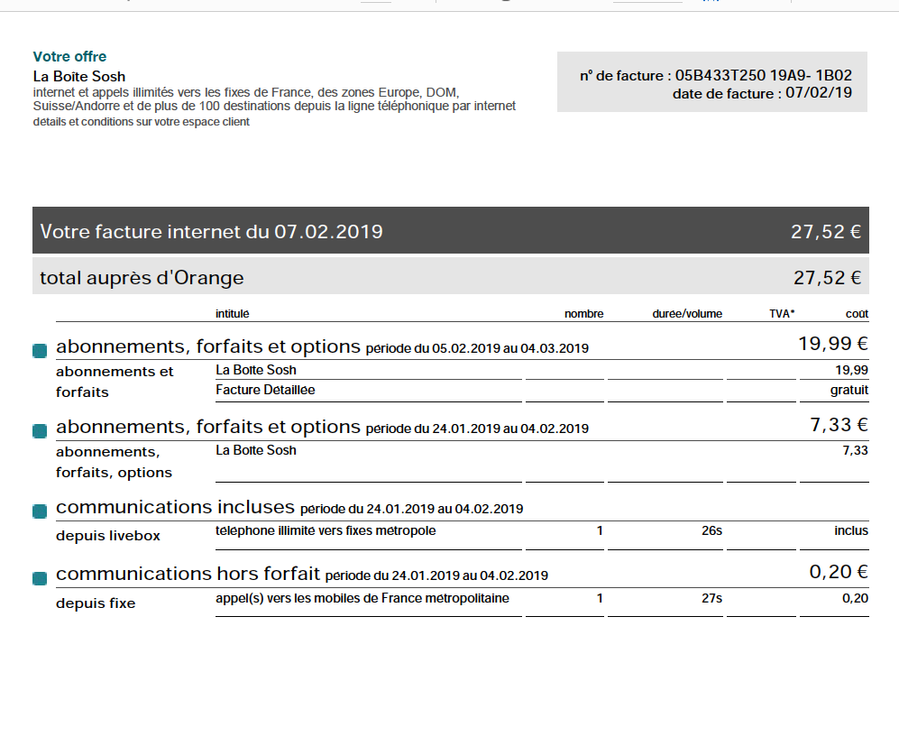The height and width of the screenshot is (738, 899).
Task: Click the "depuis fixe" row label
Action: [x=95, y=603]
